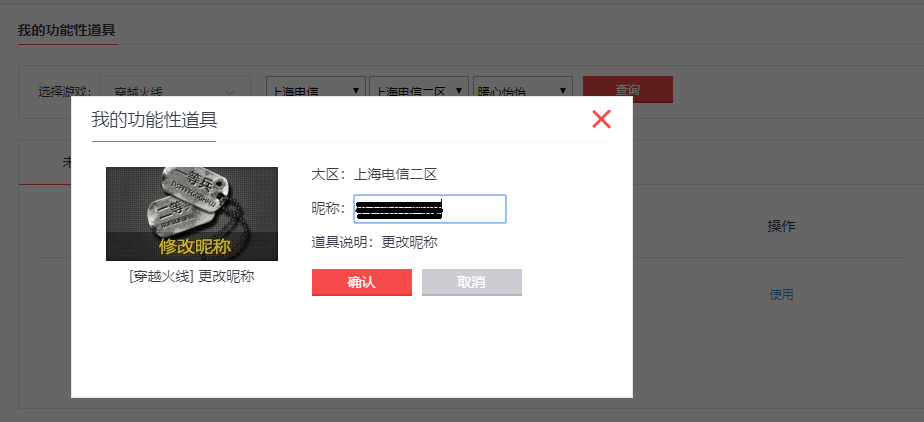
Task: Close the 我的功能性道具 dialog with red X
Action: [601, 119]
